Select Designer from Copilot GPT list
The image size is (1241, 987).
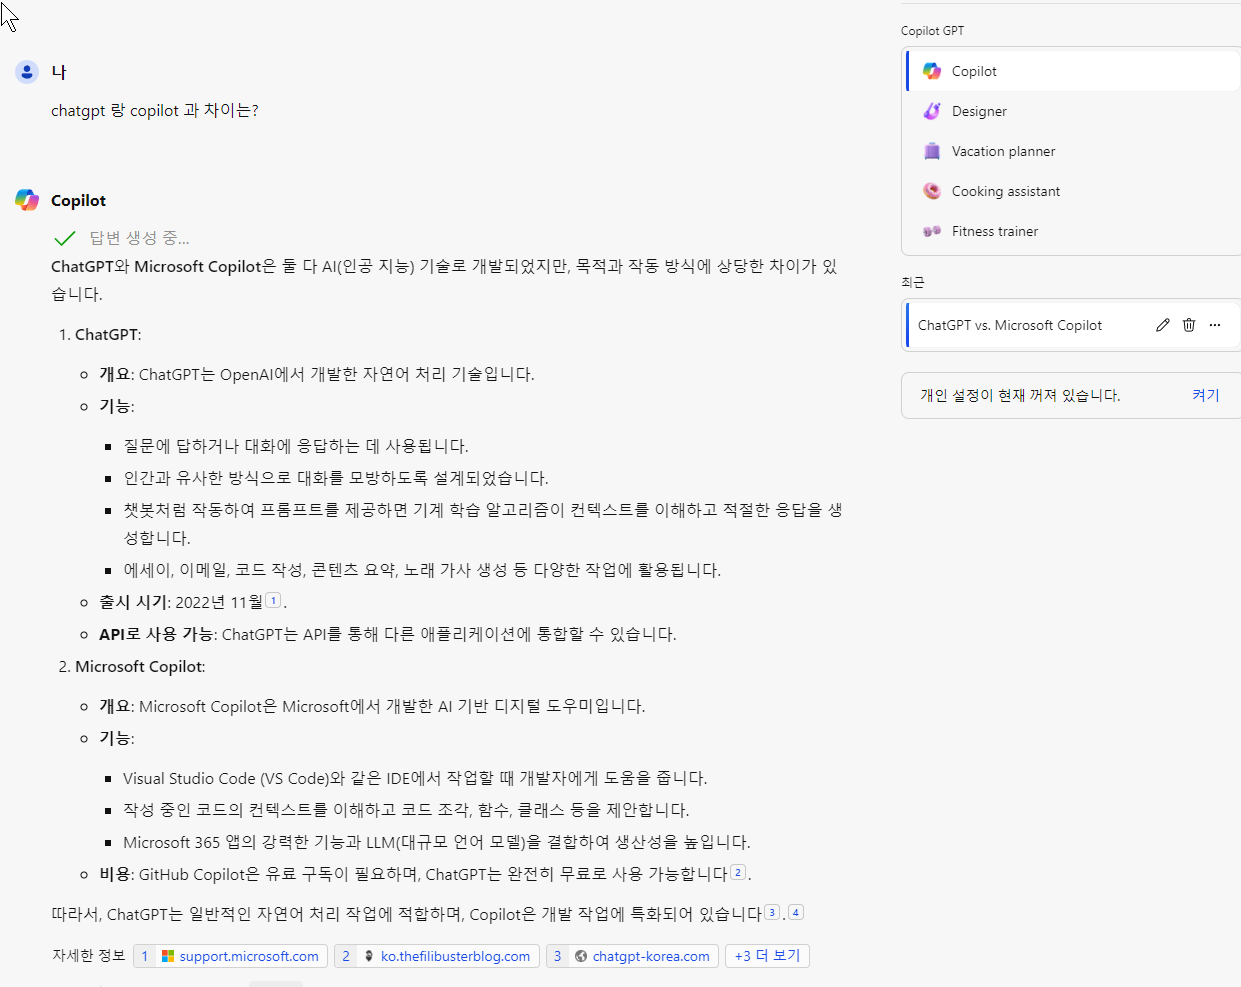[1073, 111]
